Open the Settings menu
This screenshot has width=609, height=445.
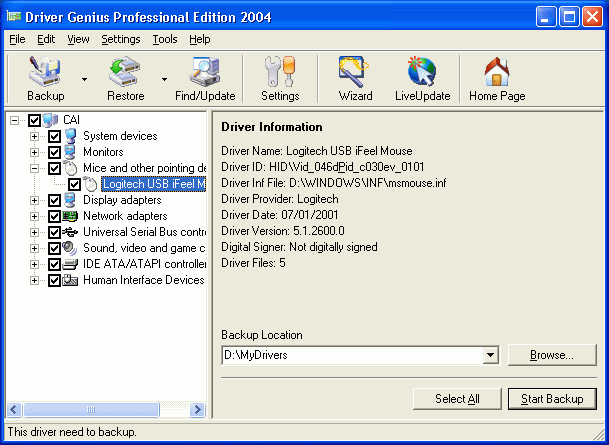(x=121, y=39)
